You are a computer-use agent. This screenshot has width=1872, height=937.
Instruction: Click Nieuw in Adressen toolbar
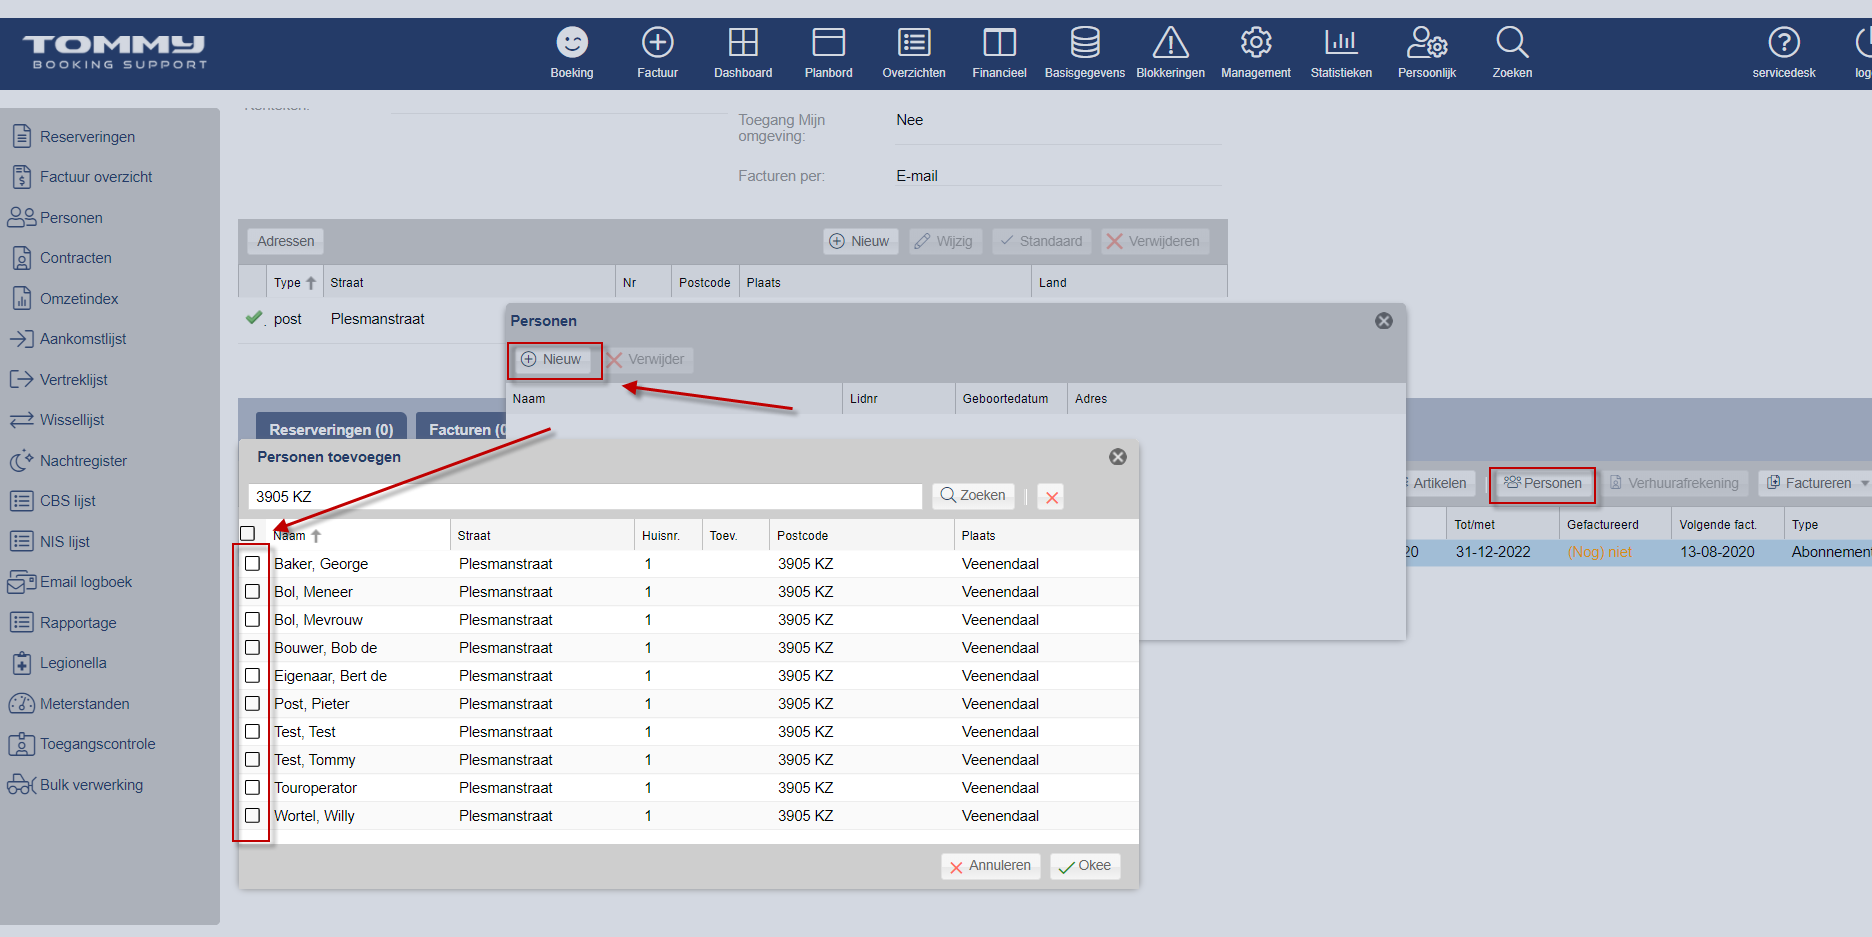coord(860,241)
